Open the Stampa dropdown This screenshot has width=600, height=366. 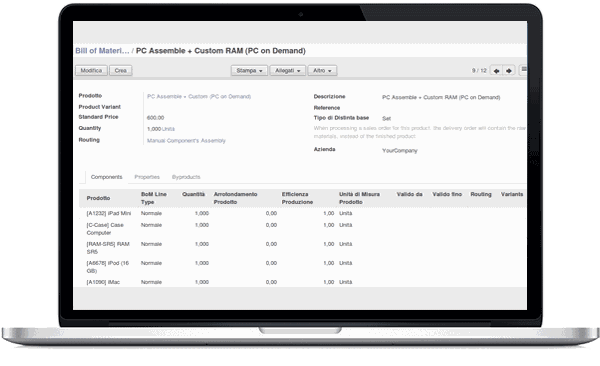pos(249,70)
